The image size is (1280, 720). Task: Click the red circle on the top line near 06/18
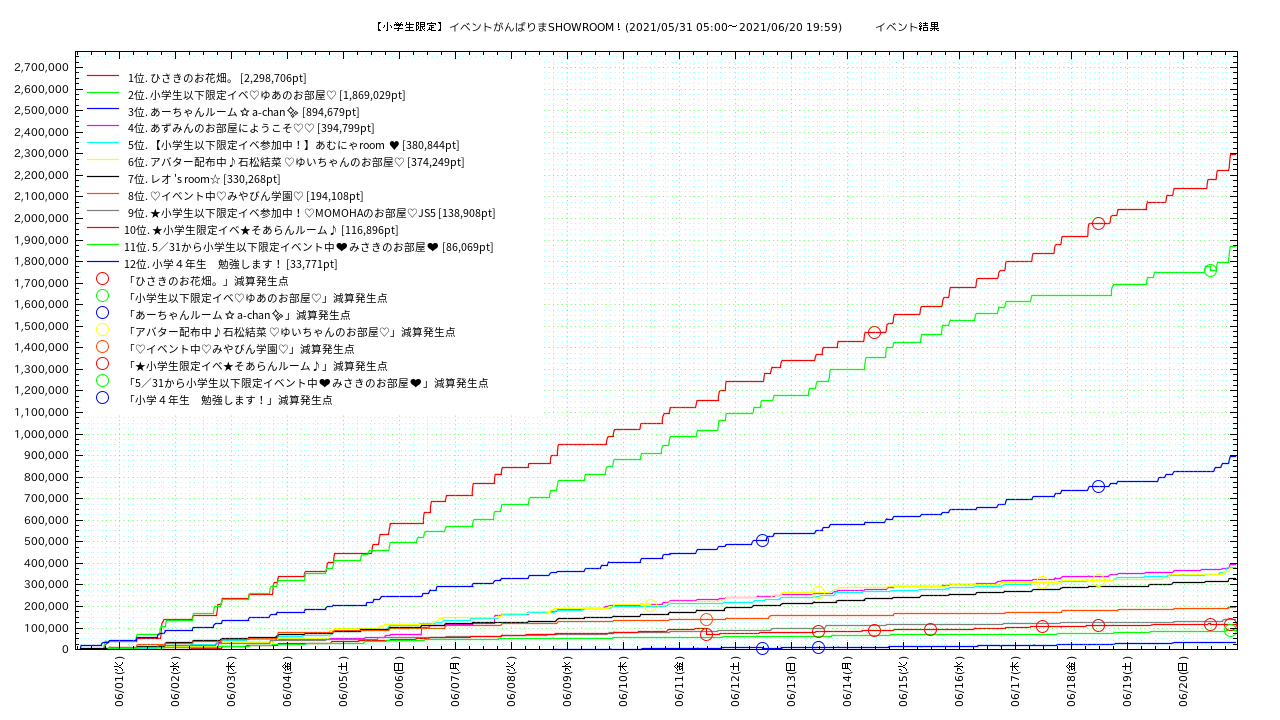pos(1098,223)
